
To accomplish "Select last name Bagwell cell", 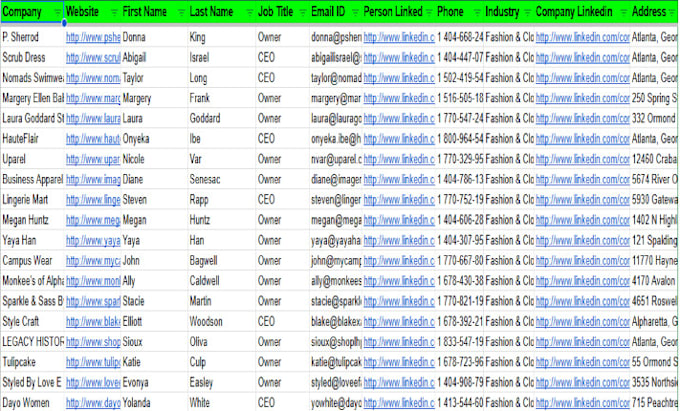I will click(x=222, y=261).
